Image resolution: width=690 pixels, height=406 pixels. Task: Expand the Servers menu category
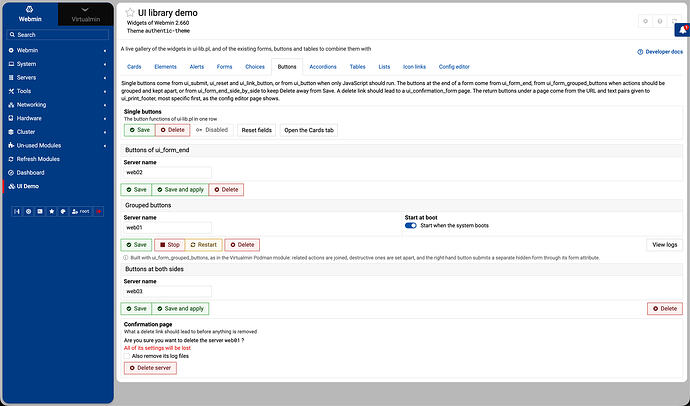pos(58,77)
